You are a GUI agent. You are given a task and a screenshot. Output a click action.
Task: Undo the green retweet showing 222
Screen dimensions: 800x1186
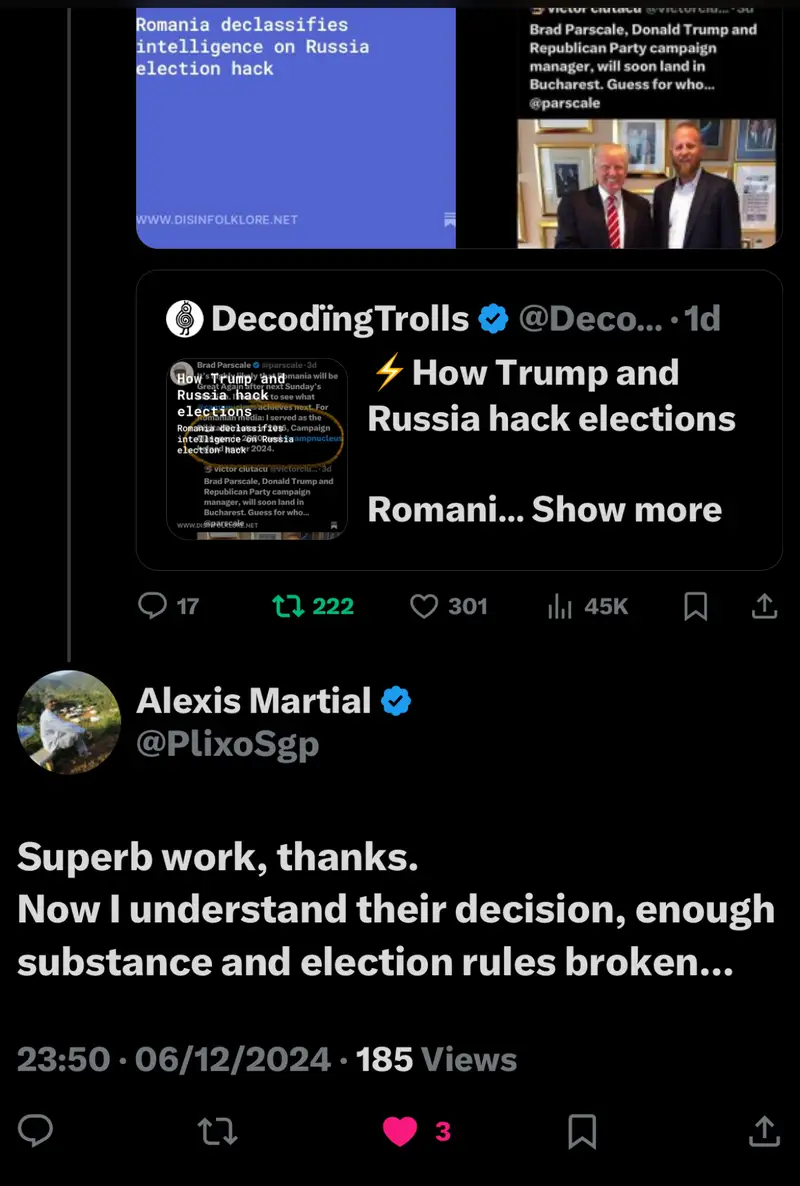tap(290, 606)
